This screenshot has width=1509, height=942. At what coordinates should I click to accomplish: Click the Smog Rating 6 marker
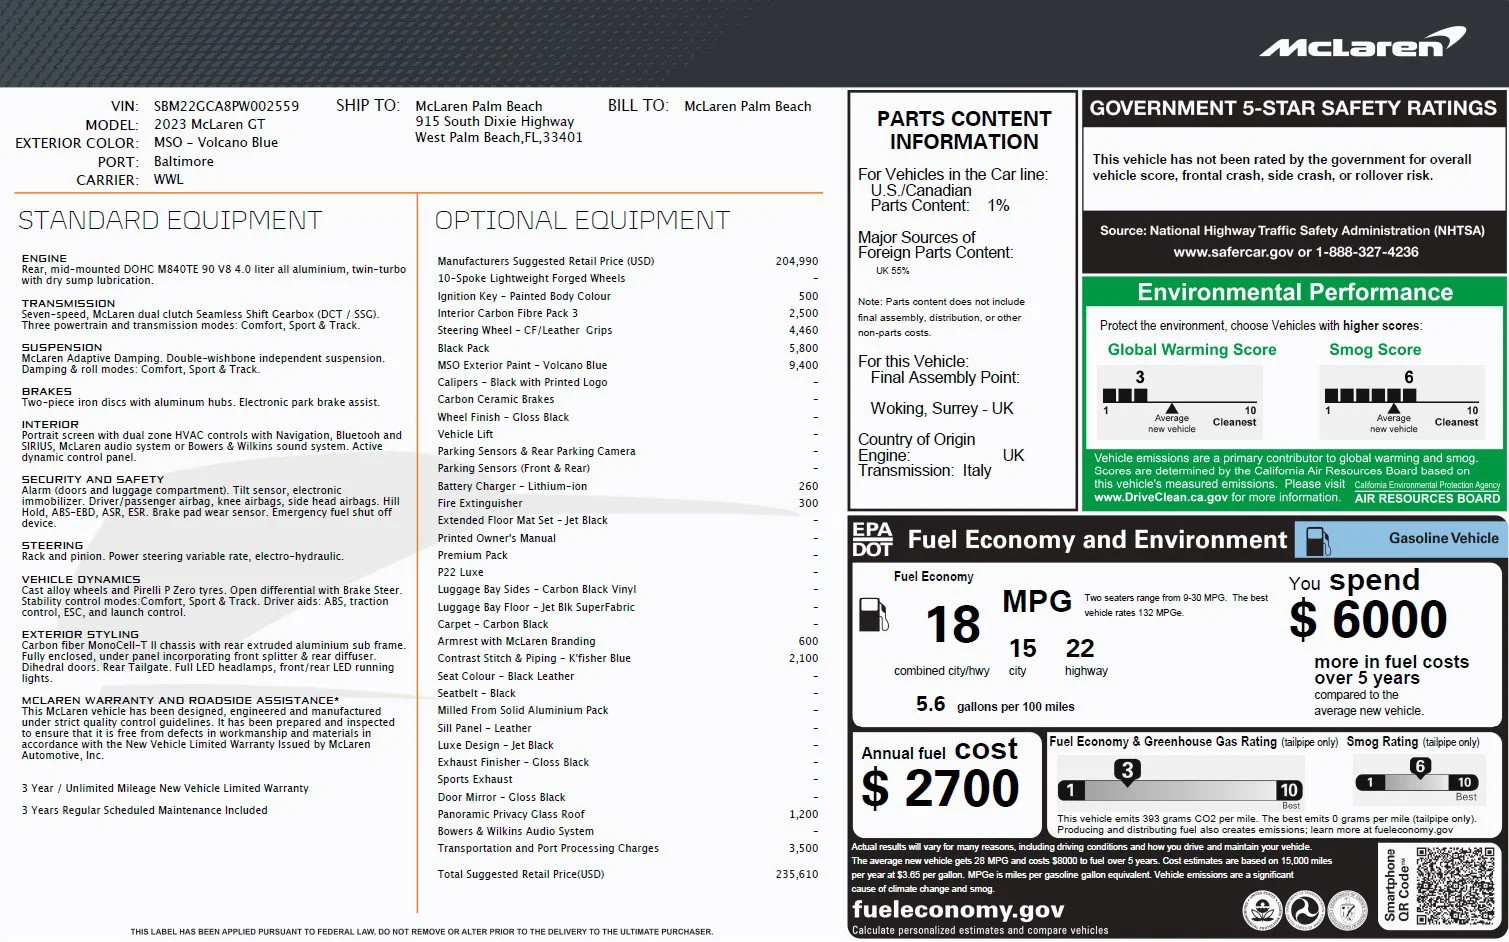point(1419,767)
